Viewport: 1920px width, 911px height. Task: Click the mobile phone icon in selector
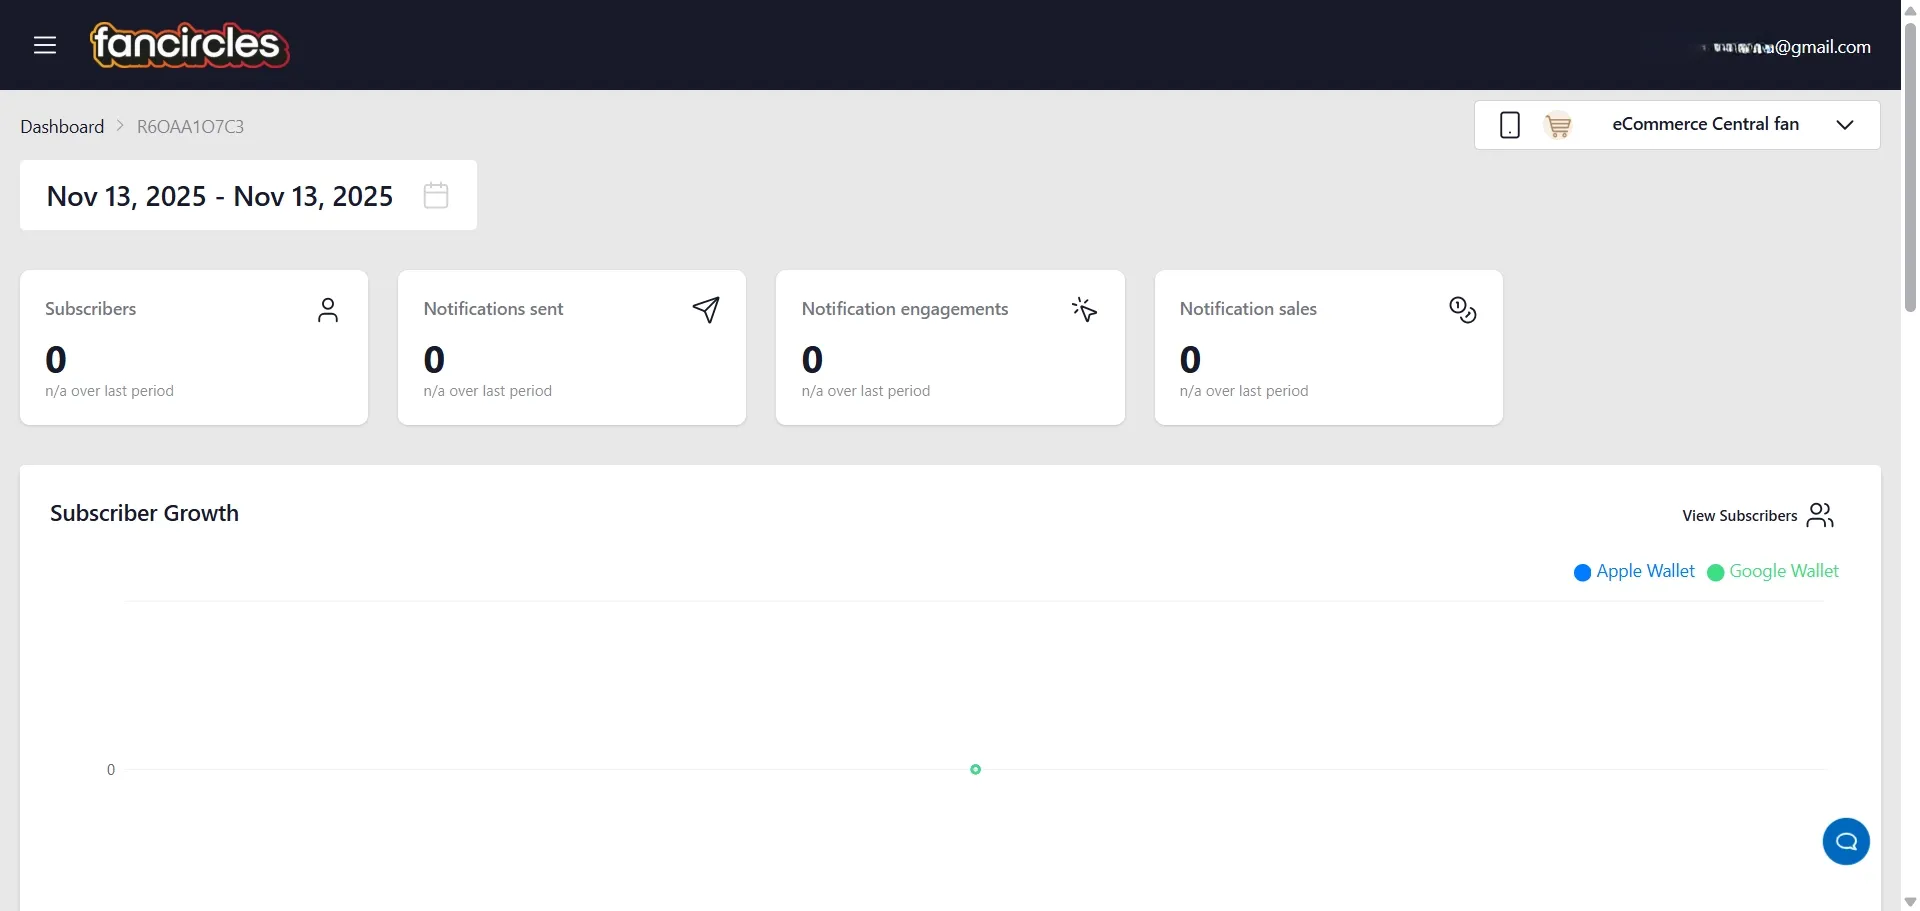1510,125
